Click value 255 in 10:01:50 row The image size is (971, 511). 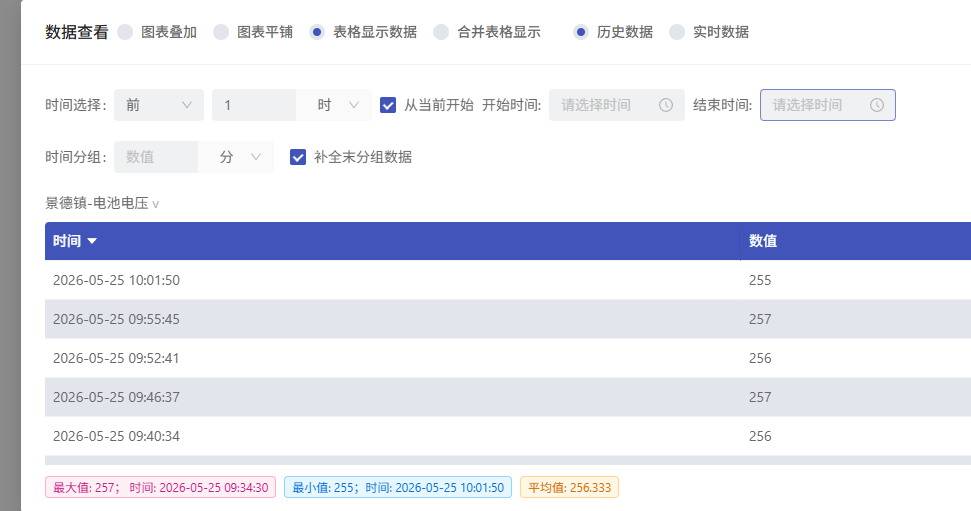click(x=760, y=281)
